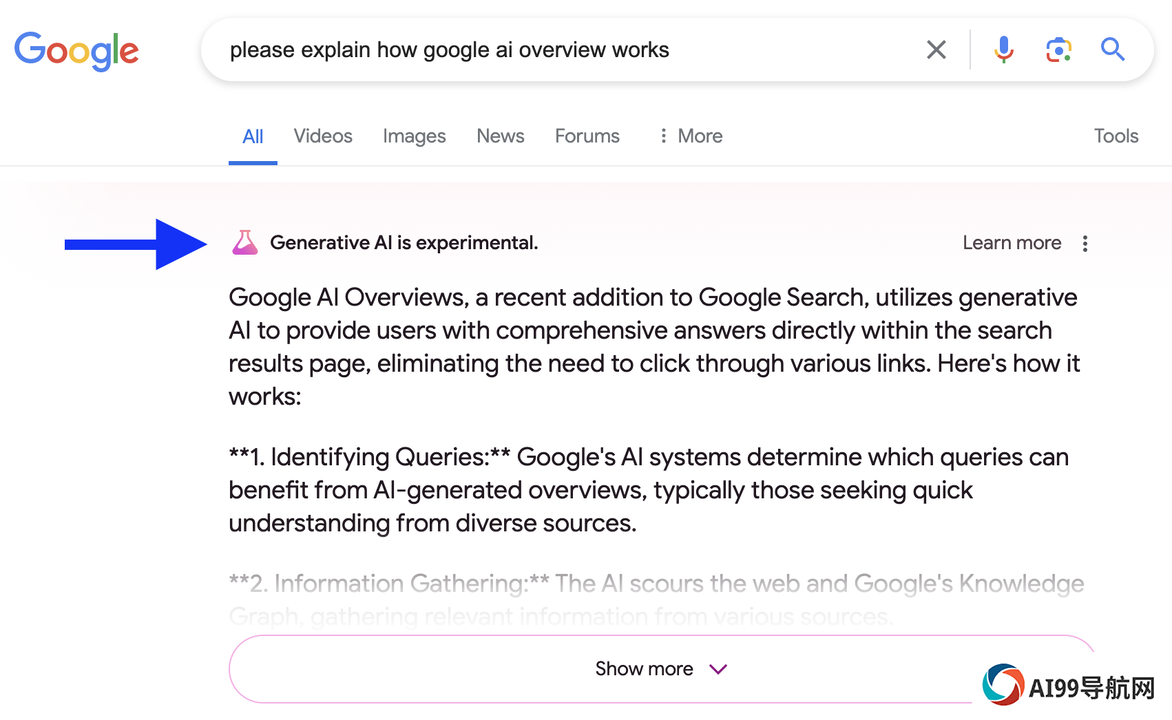Clear the search query with X icon
Image resolution: width=1172 pixels, height=720 pixels.
click(936, 50)
